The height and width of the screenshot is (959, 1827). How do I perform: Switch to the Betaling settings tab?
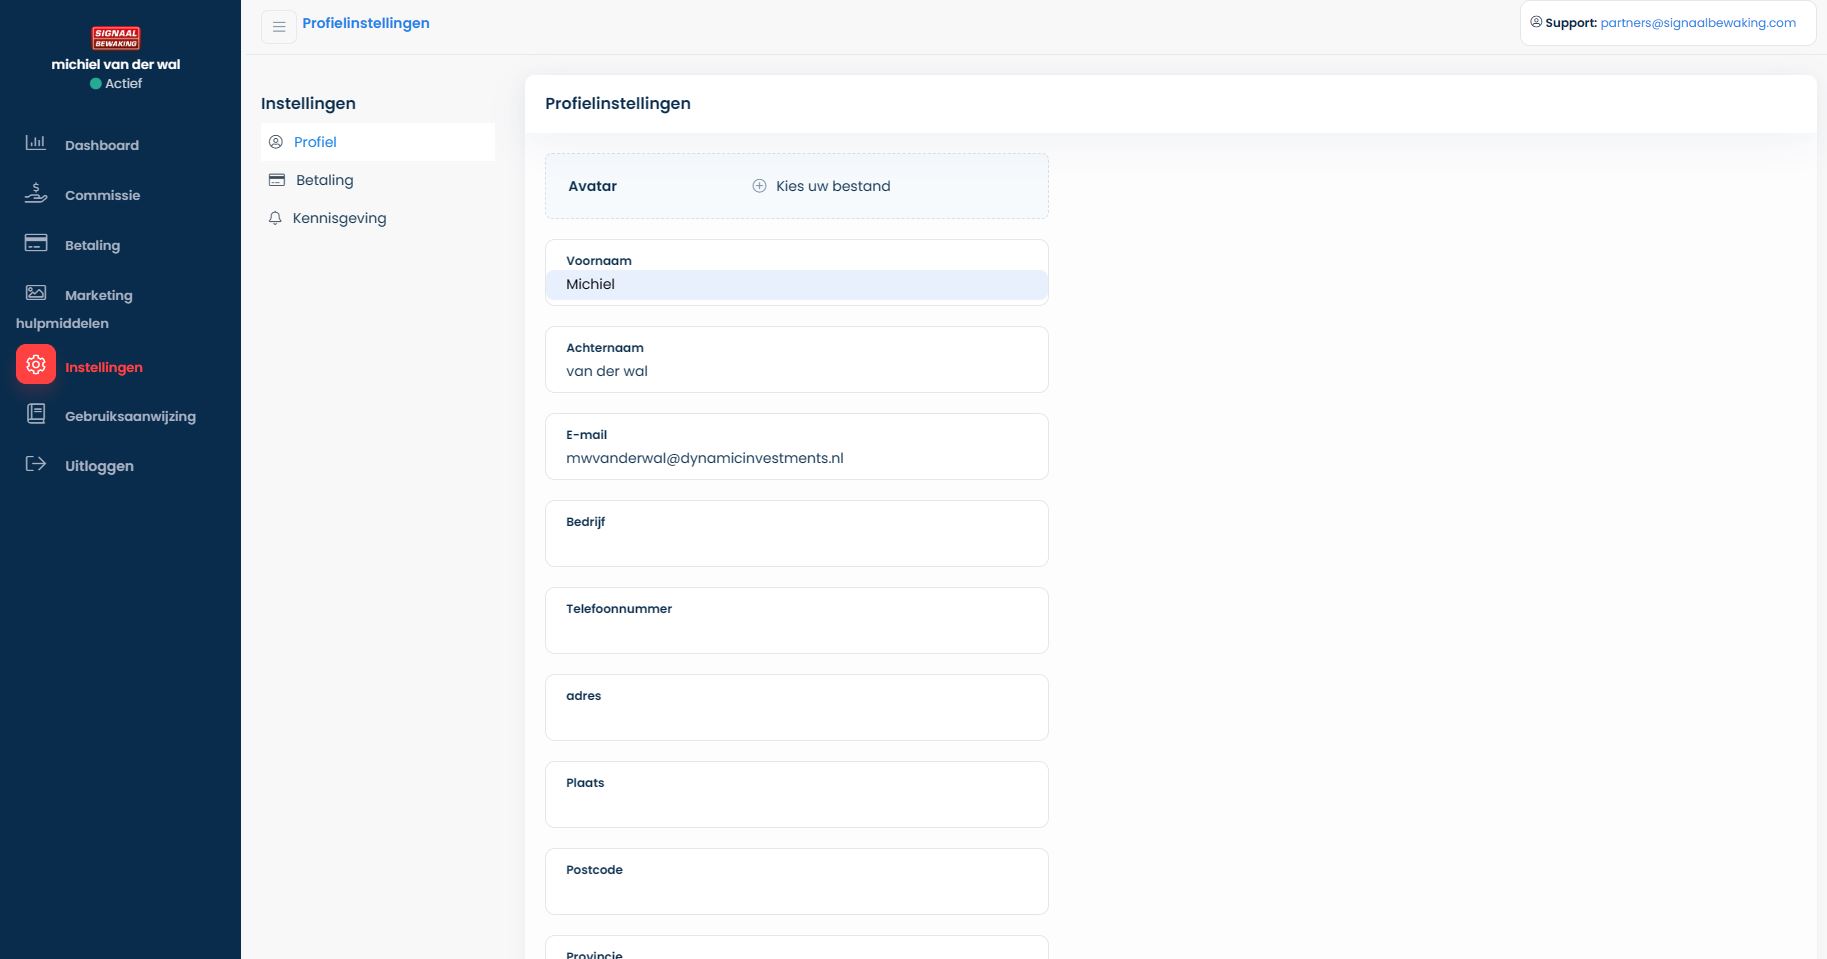tap(324, 180)
